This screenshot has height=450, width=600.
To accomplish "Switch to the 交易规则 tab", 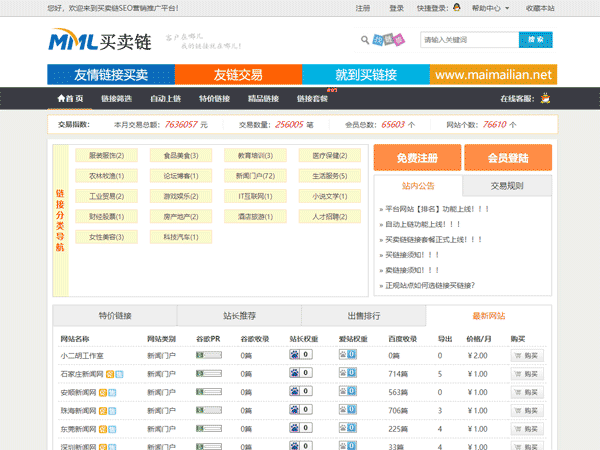I will click(x=507, y=186).
